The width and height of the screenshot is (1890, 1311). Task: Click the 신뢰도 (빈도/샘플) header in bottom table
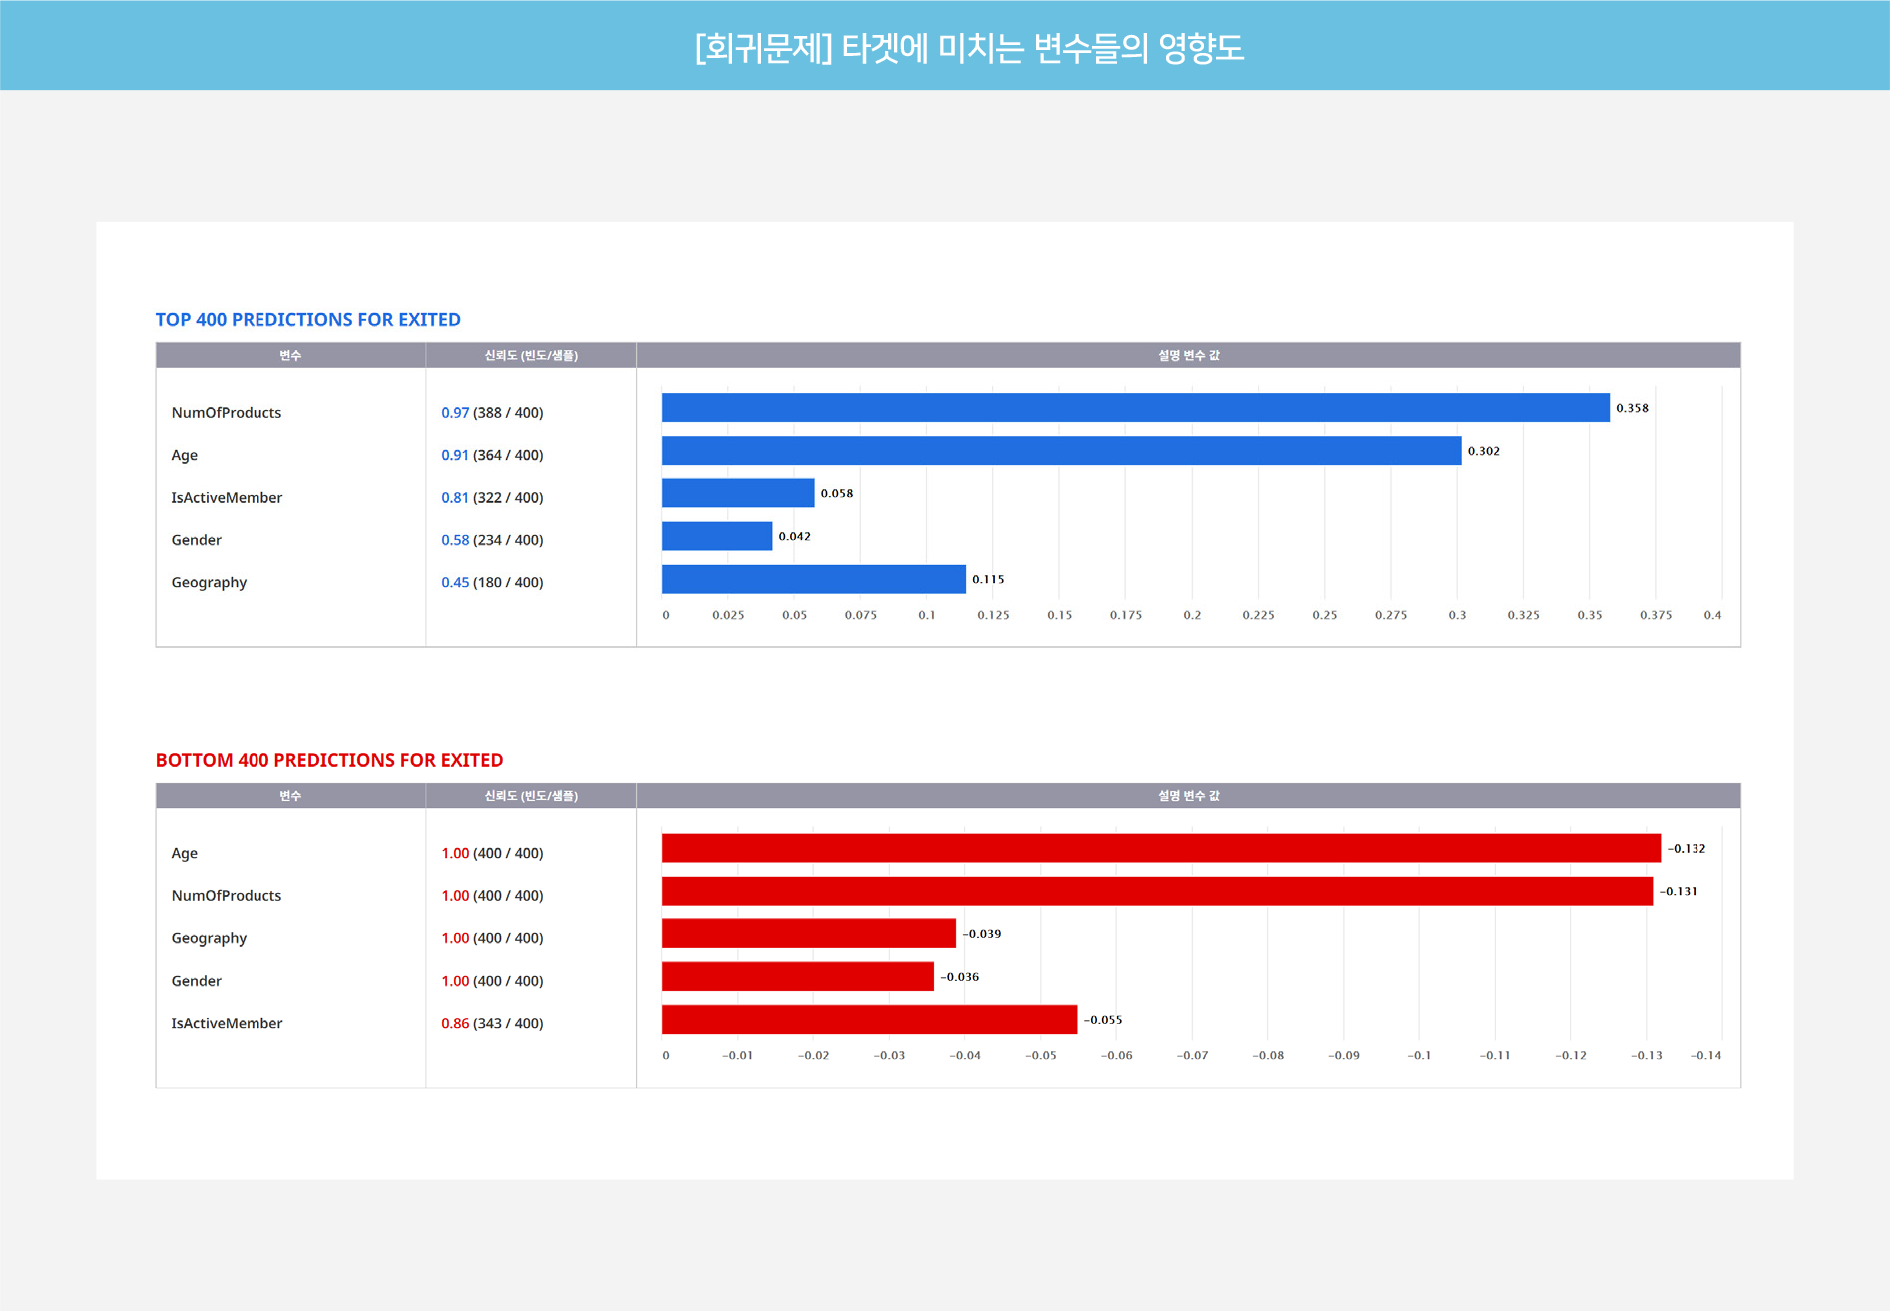point(531,796)
